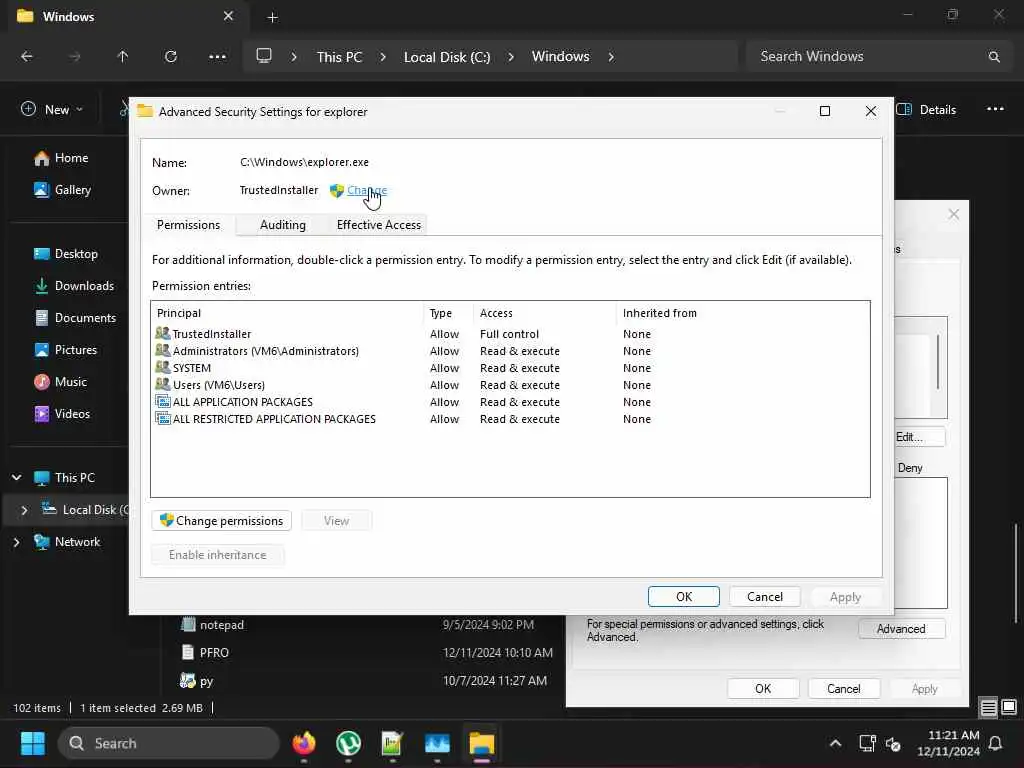Expand the Local Disk tree node
Screen dimensions: 1024x768
[24, 510]
